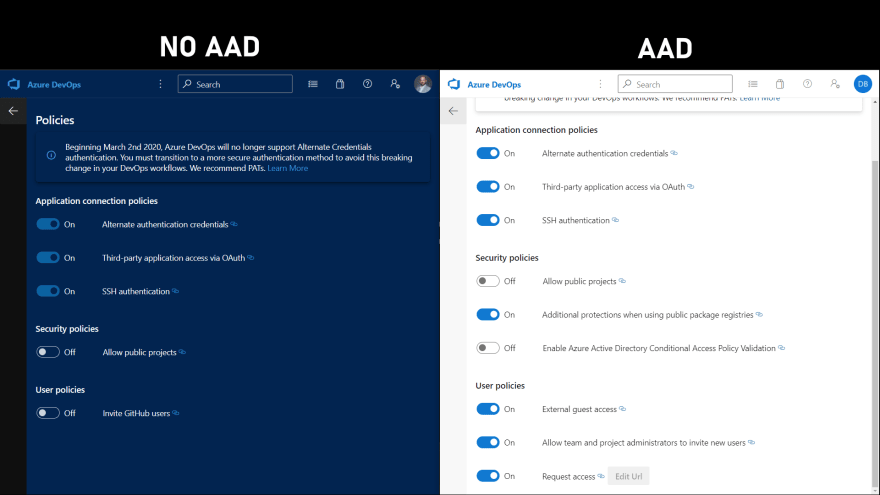
Task: Click Policies page heading
Action: click(55, 120)
